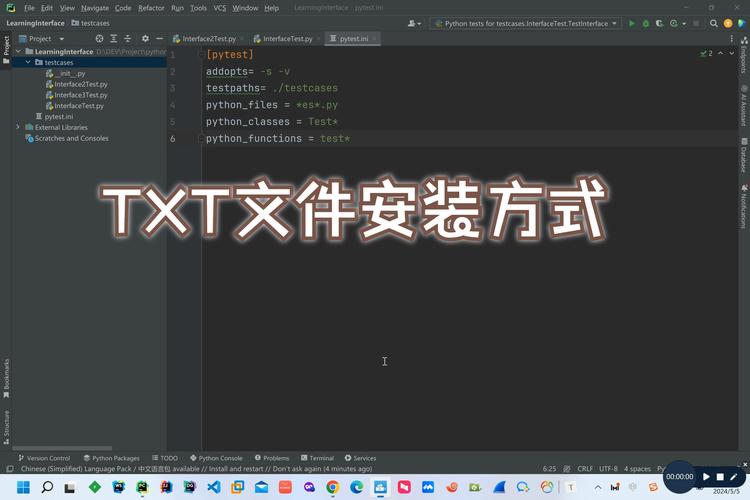Select opened file locator icon in Project panel
The height and width of the screenshot is (500, 750).
point(99,39)
